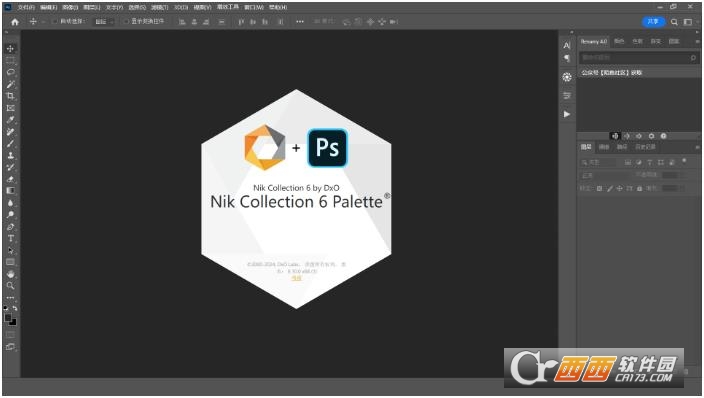Select the Dodge tool
This screenshot has height=398, width=704.
click(x=10, y=215)
